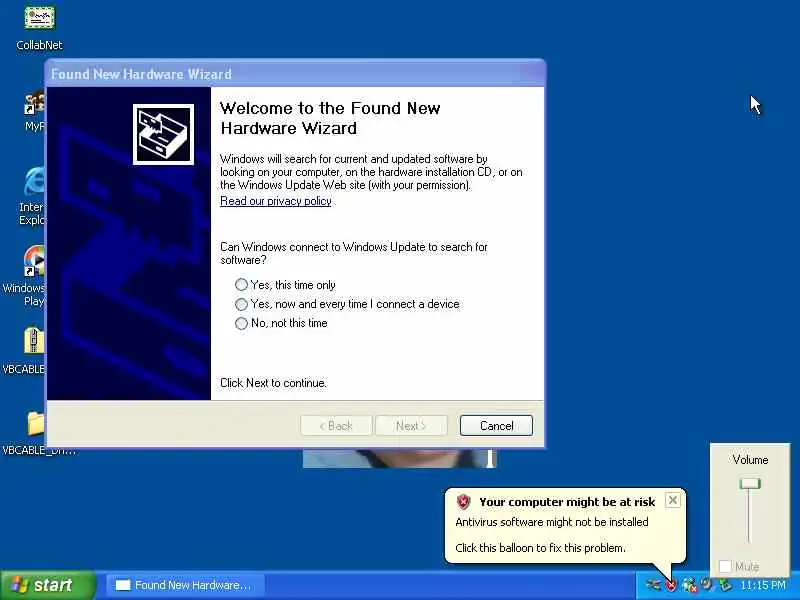Select the Windows Media Player desktop shortcut
This screenshot has width=800, height=600.
tap(35, 261)
